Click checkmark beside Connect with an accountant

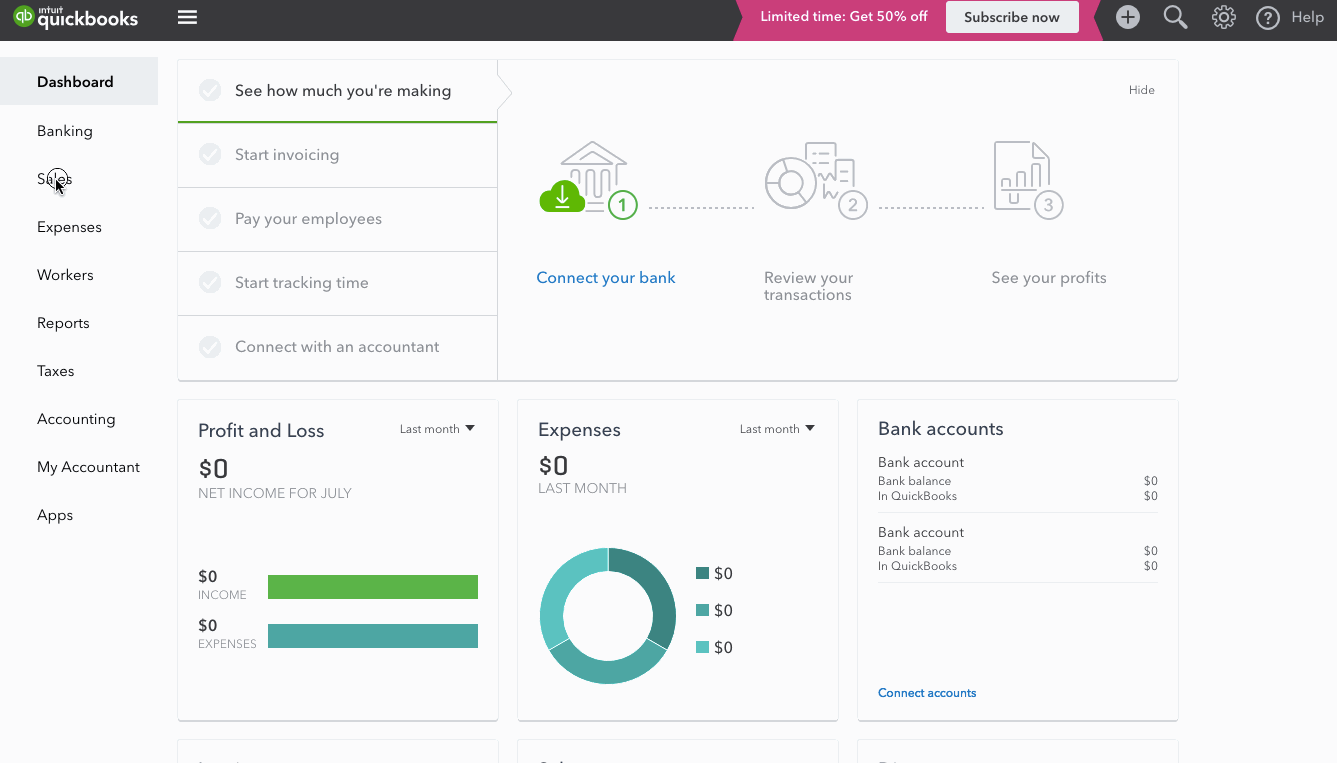(x=210, y=347)
